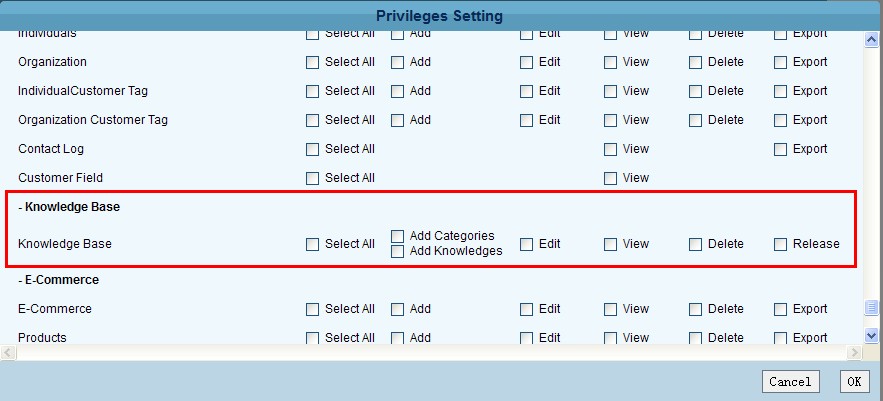
Task: Check Delete for Organization row
Action: click(x=696, y=62)
